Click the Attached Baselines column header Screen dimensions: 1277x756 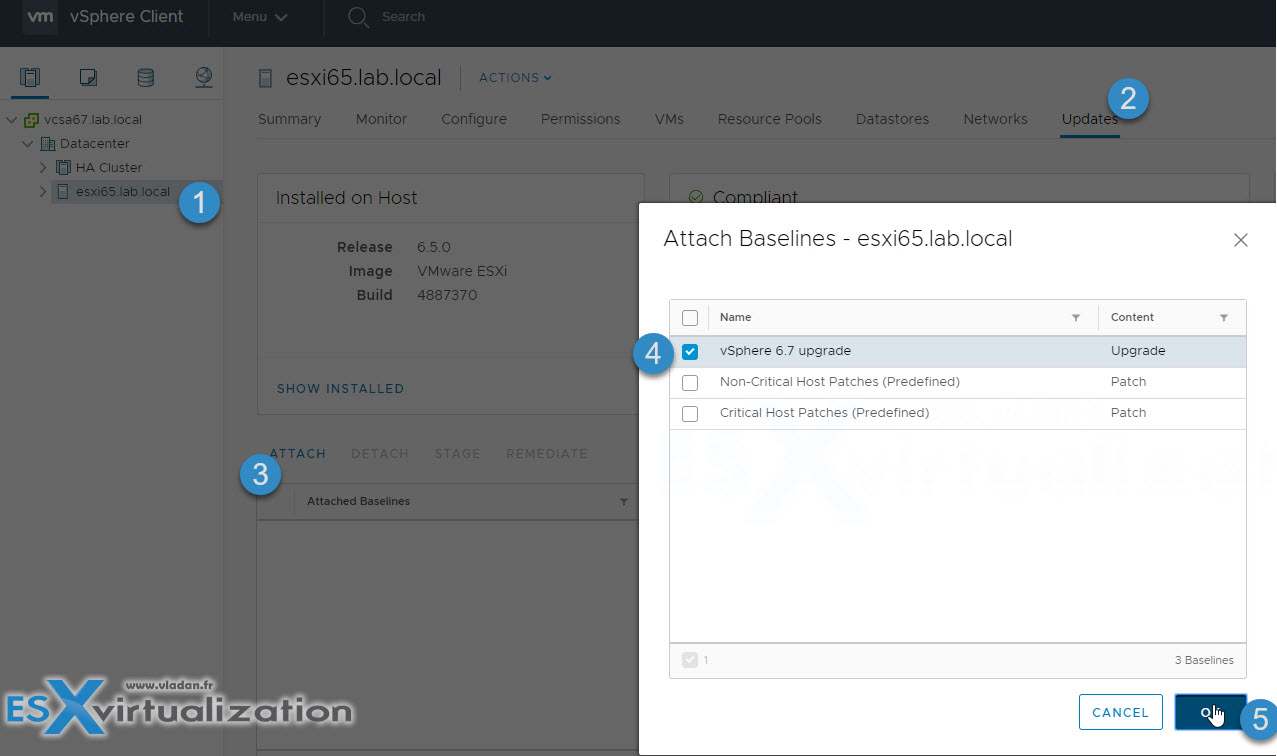click(x=358, y=502)
